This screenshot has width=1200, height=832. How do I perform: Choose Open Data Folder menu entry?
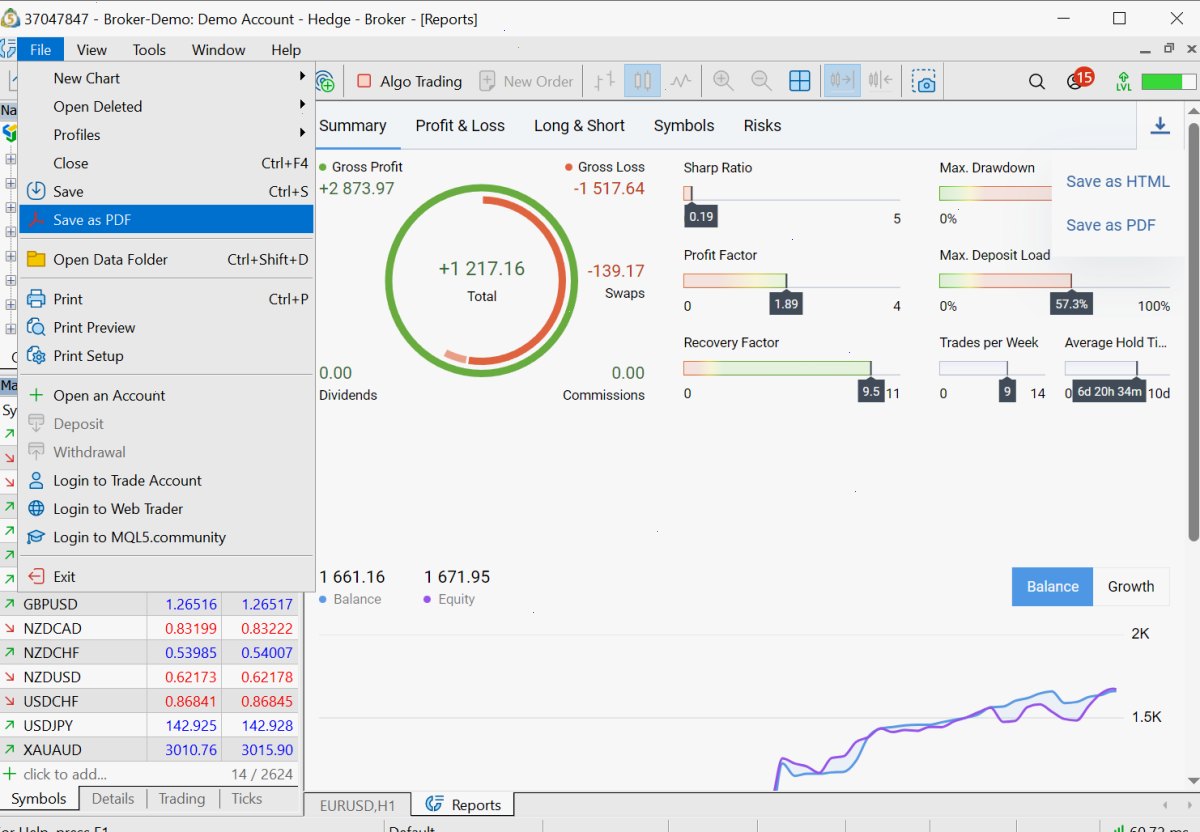(166, 259)
